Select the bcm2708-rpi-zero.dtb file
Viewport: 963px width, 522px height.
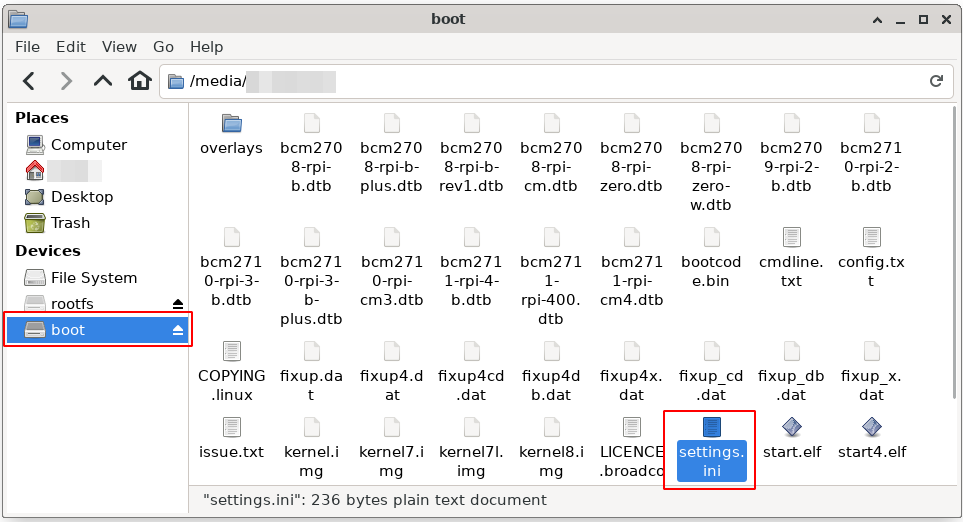(x=631, y=154)
